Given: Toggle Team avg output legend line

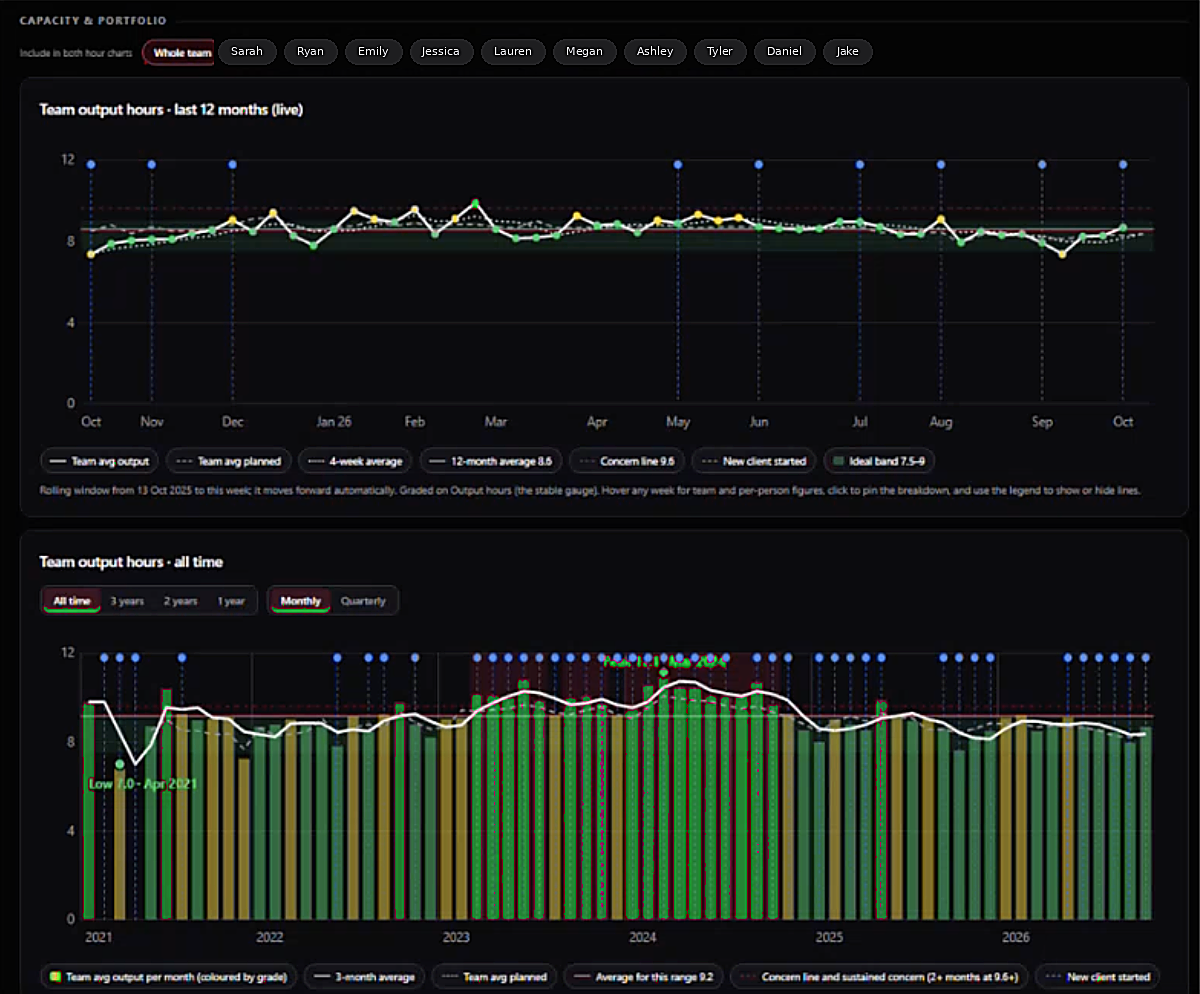Looking at the screenshot, I should click(99, 461).
